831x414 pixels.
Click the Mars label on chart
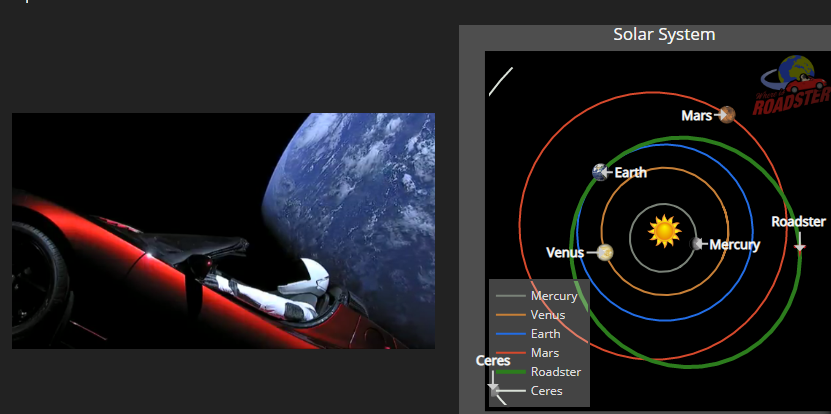click(x=696, y=116)
